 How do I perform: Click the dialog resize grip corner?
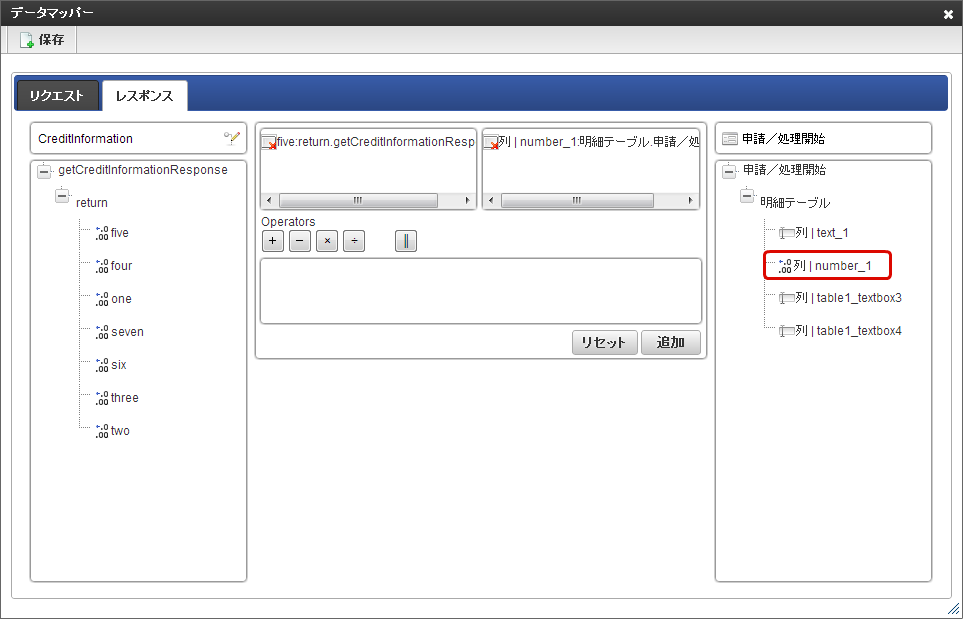[x=953, y=609]
